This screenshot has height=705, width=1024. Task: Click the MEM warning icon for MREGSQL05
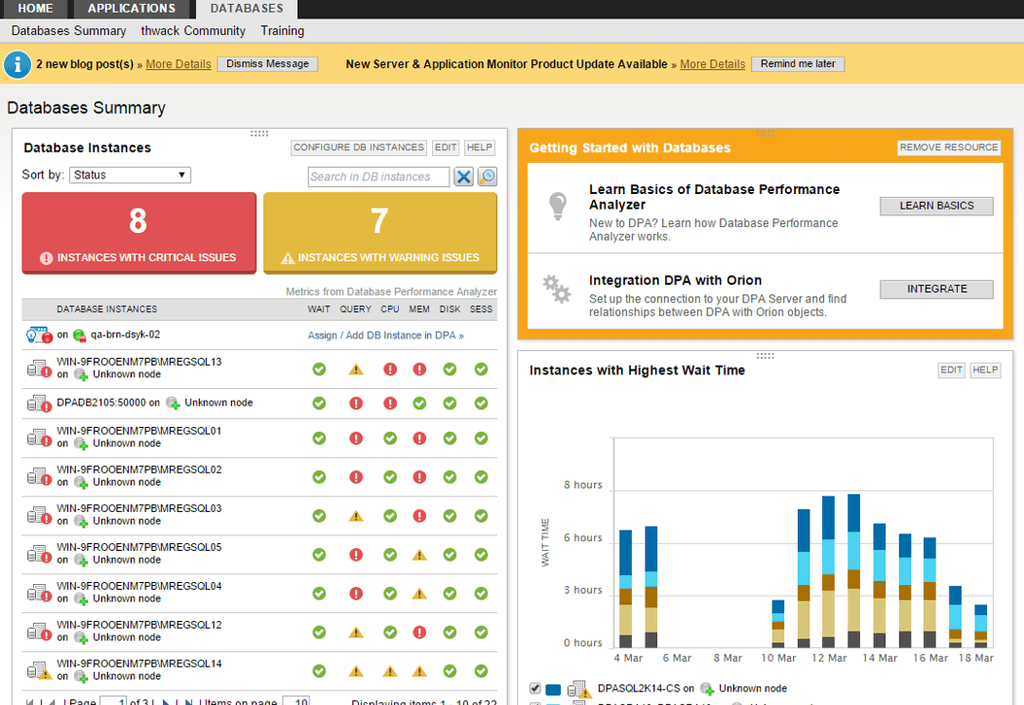pos(419,555)
